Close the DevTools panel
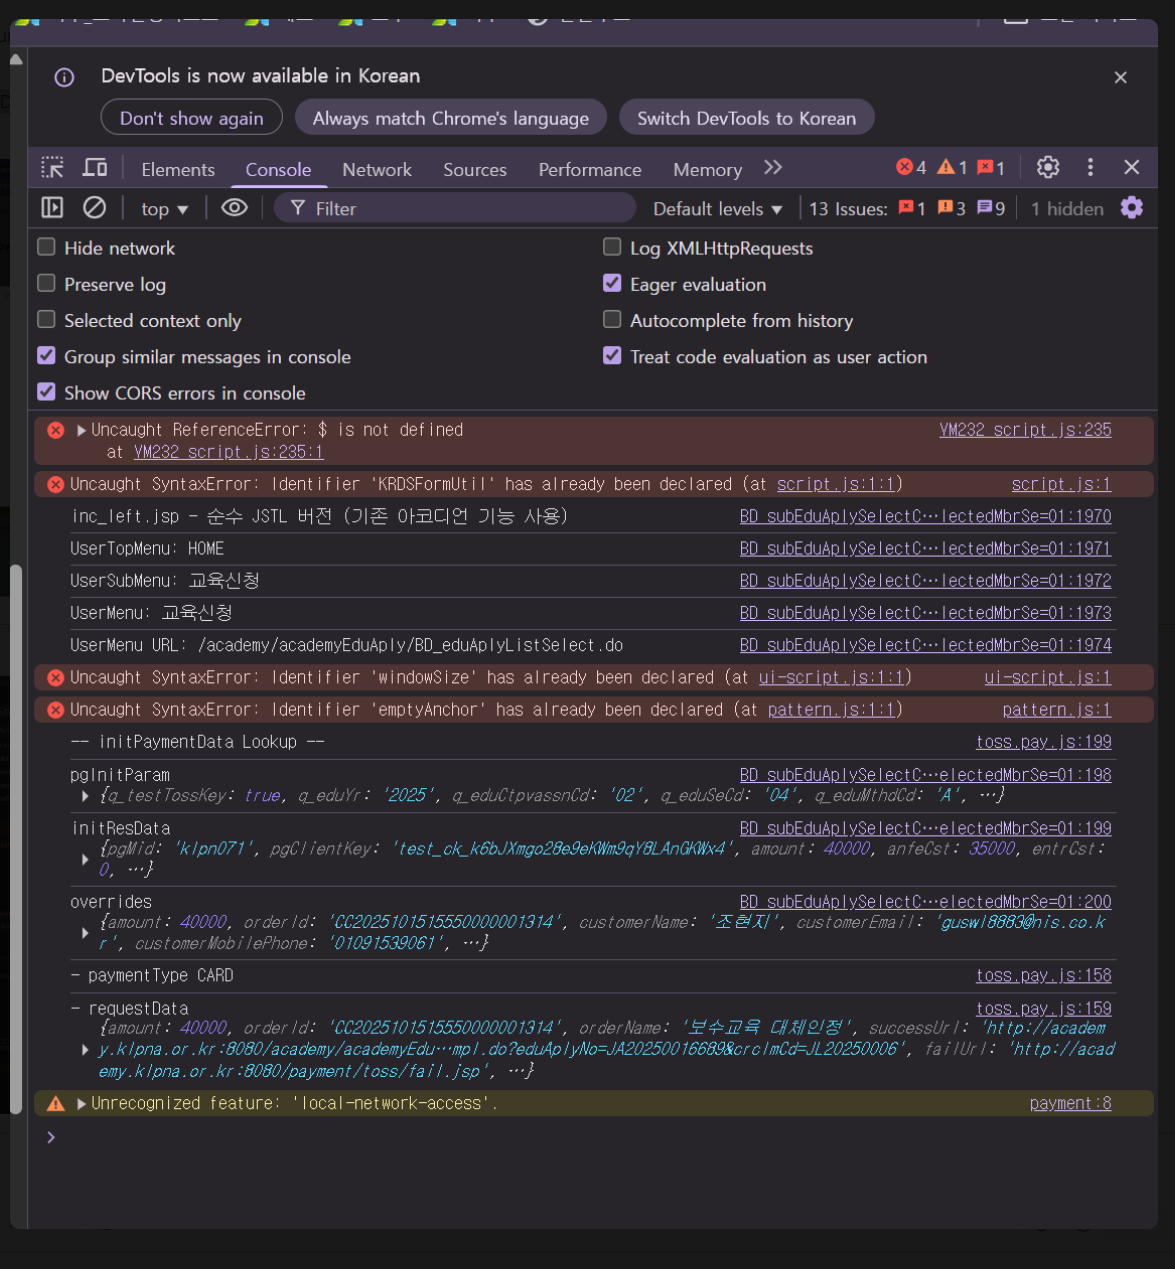1175x1269 pixels. [x=1132, y=167]
